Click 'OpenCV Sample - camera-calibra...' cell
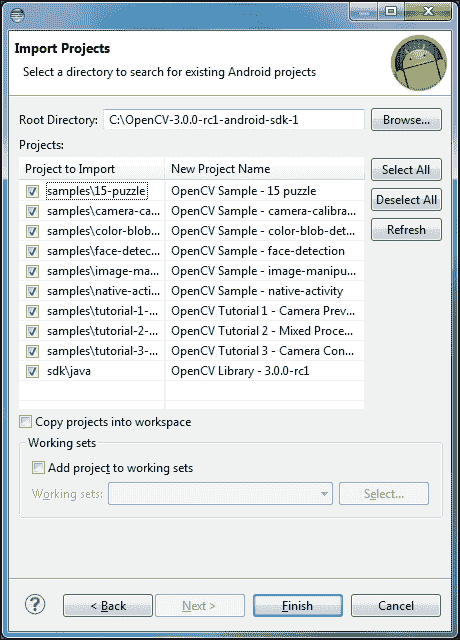Image resolution: width=460 pixels, height=640 pixels. point(263,211)
